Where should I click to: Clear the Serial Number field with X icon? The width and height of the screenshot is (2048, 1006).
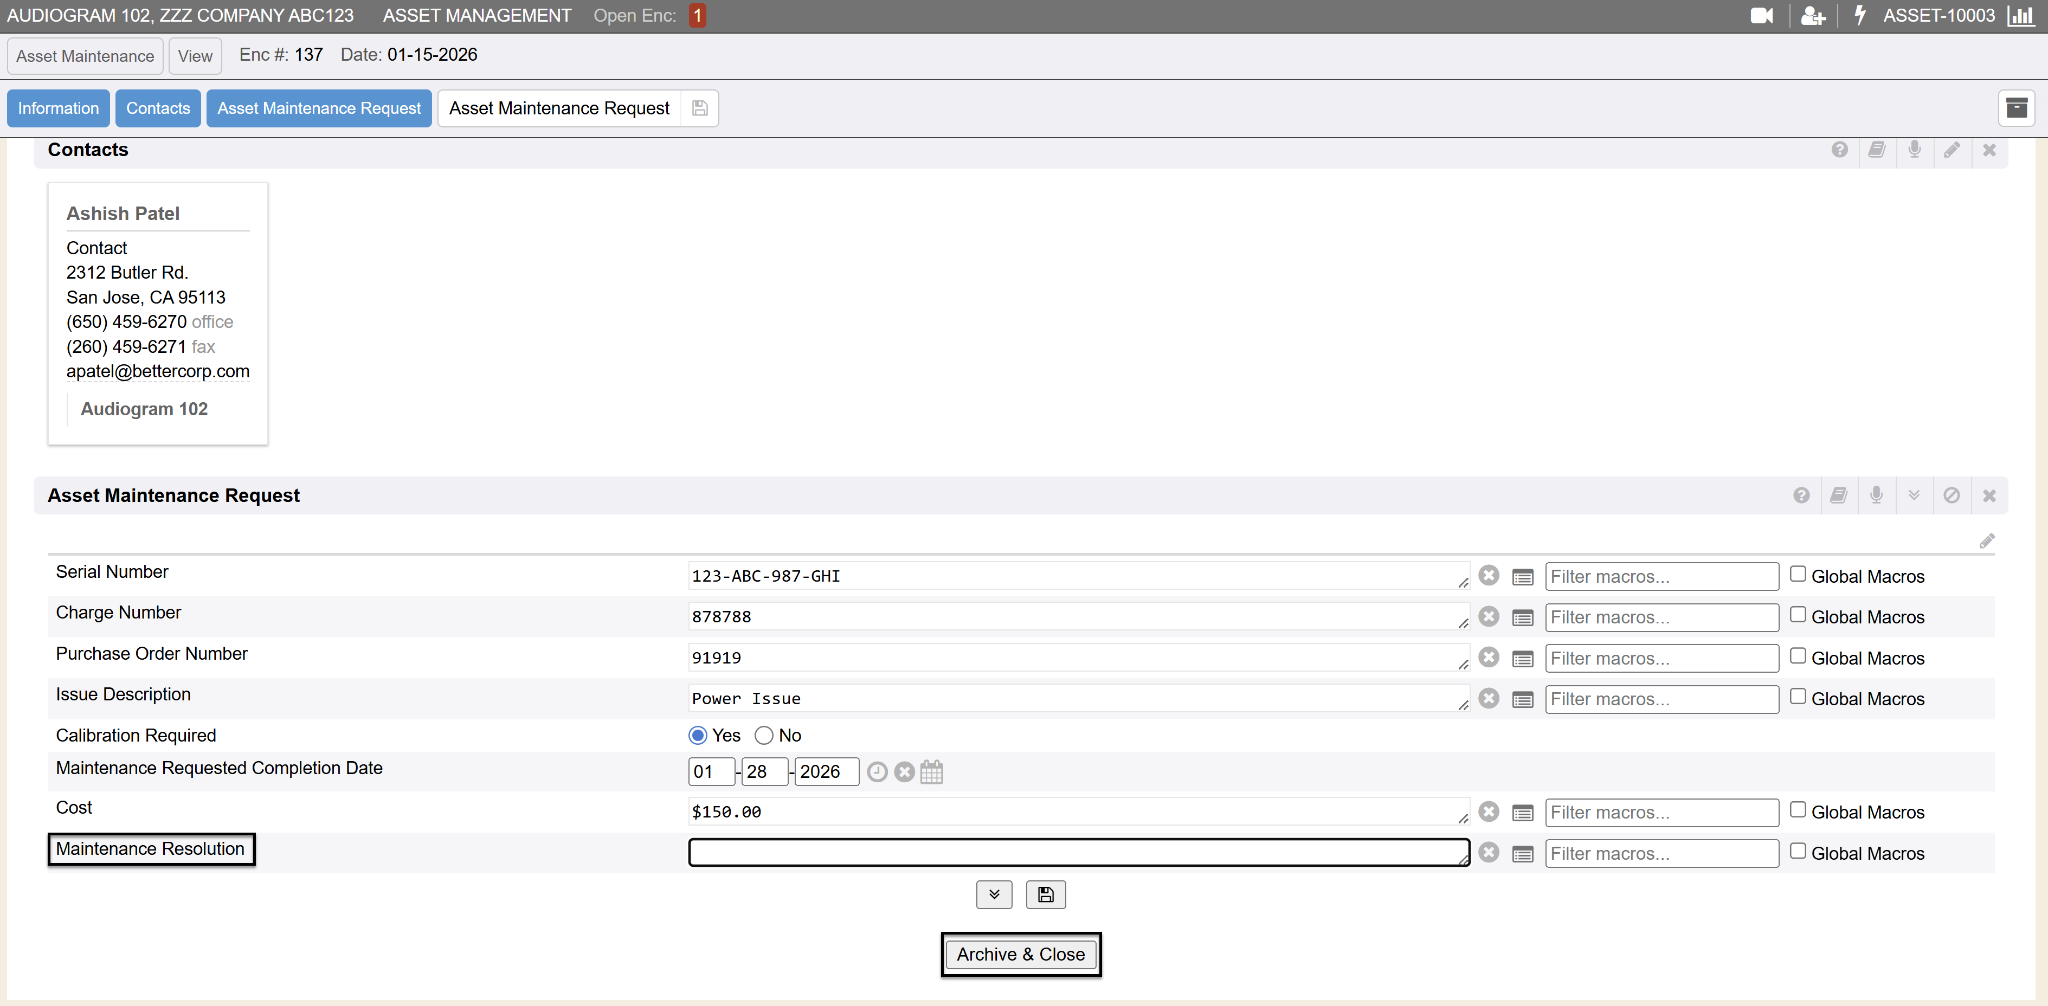[x=1489, y=576]
